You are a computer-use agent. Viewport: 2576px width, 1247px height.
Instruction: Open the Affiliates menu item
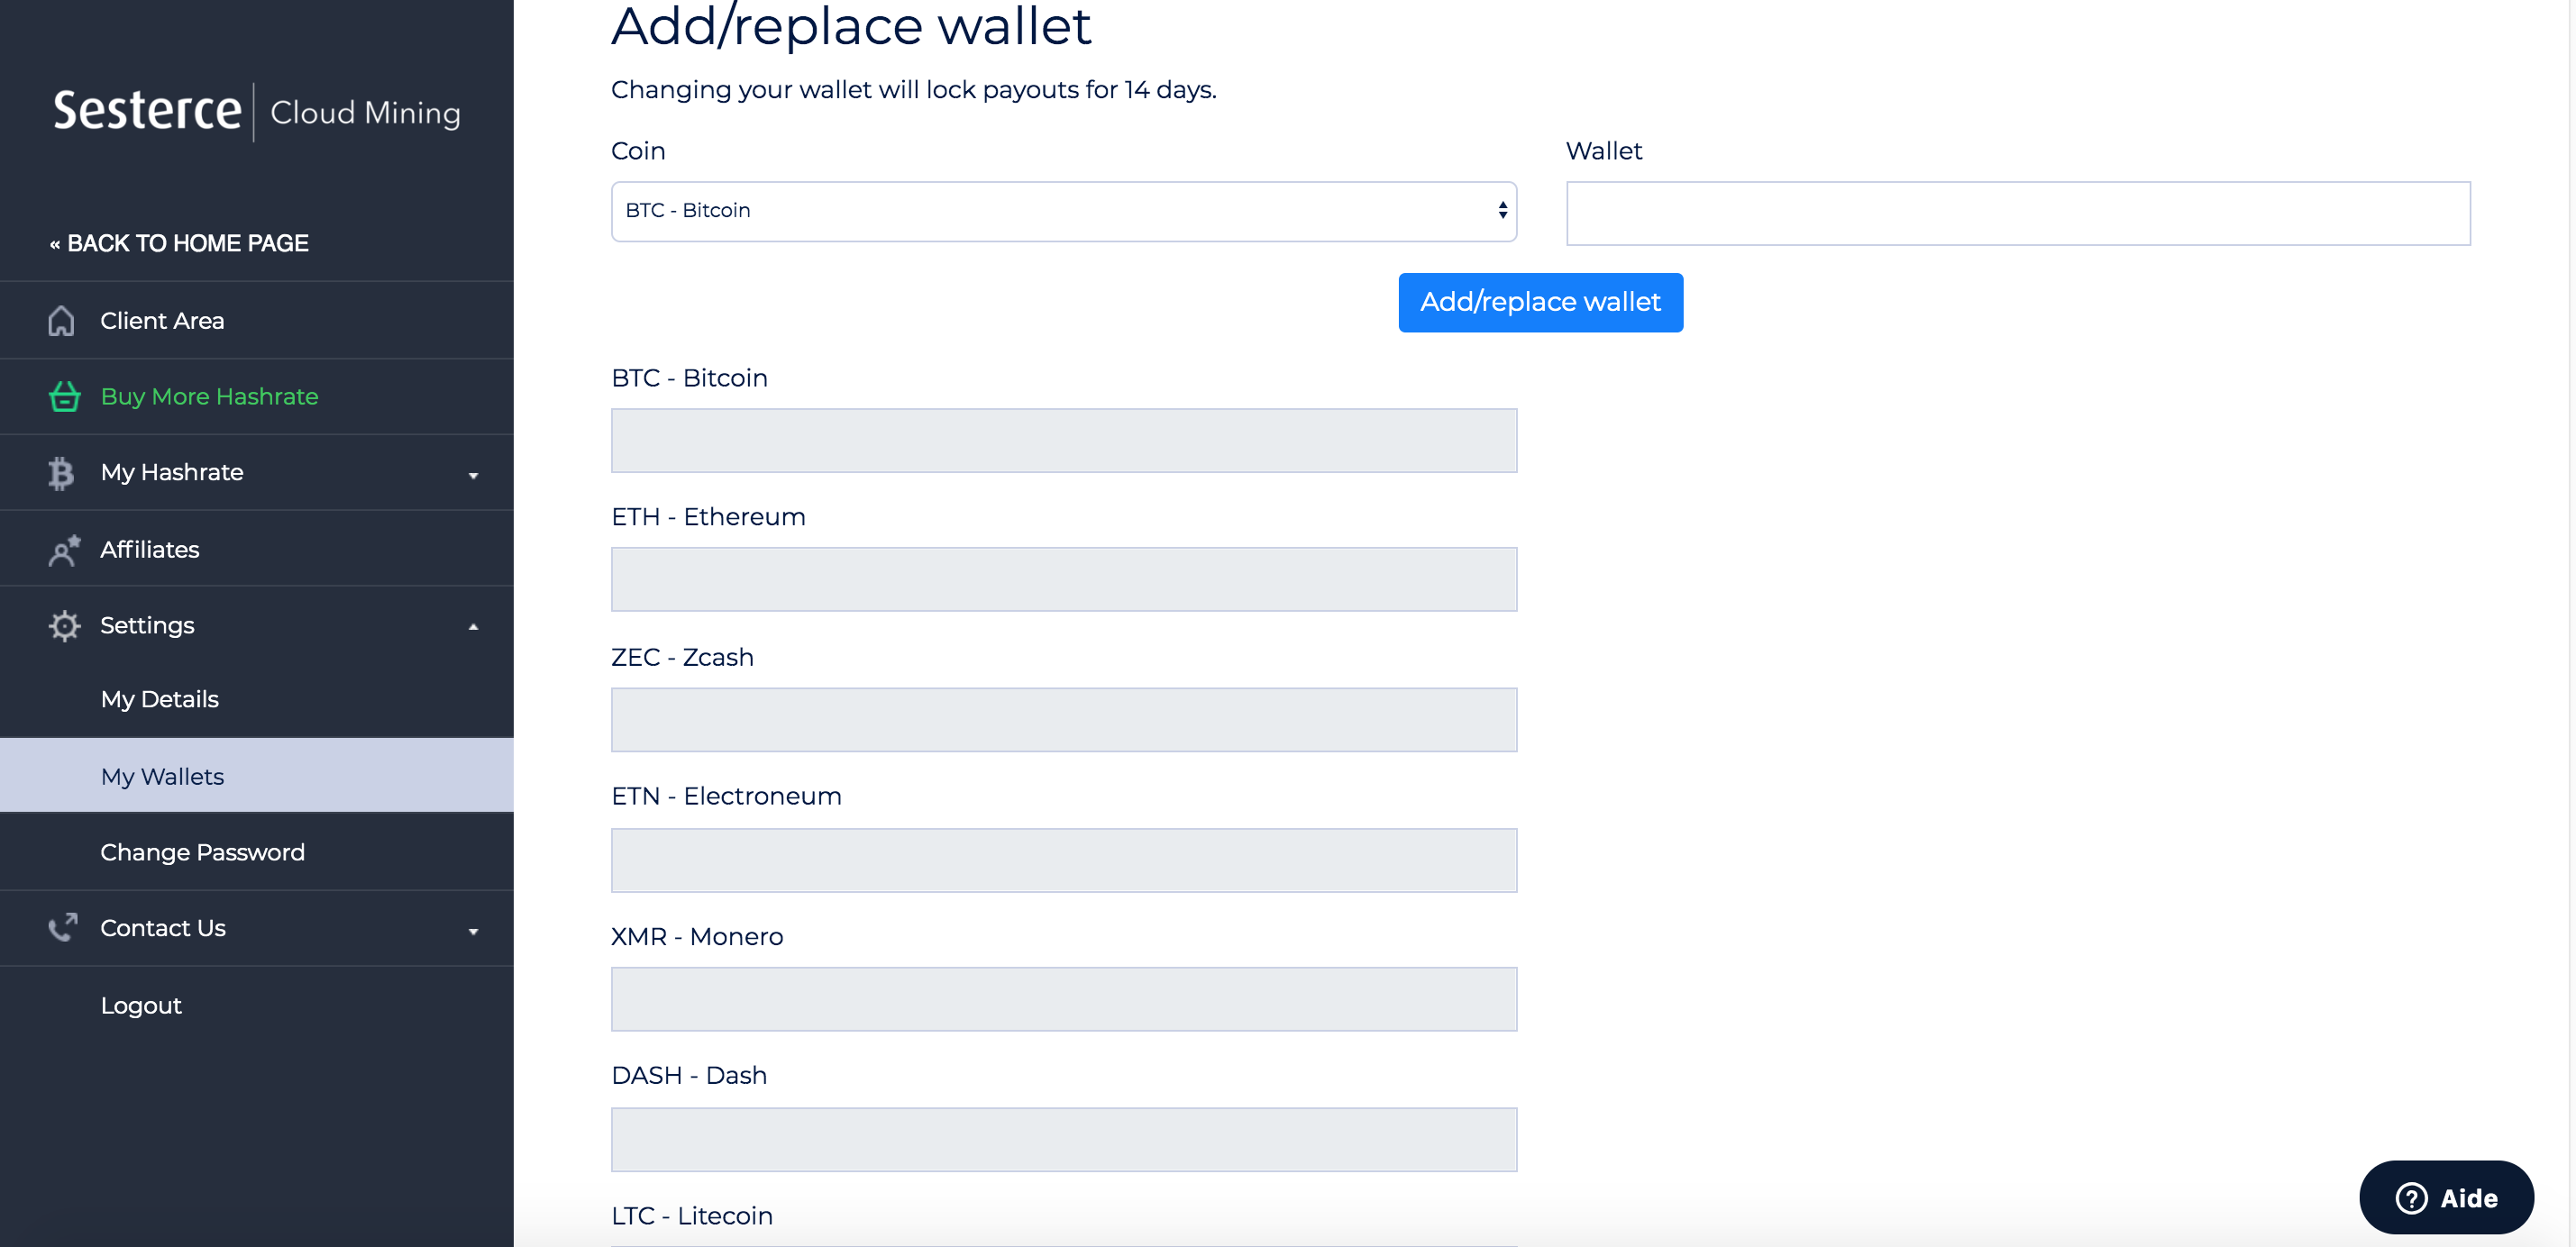pyautogui.click(x=257, y=550)
